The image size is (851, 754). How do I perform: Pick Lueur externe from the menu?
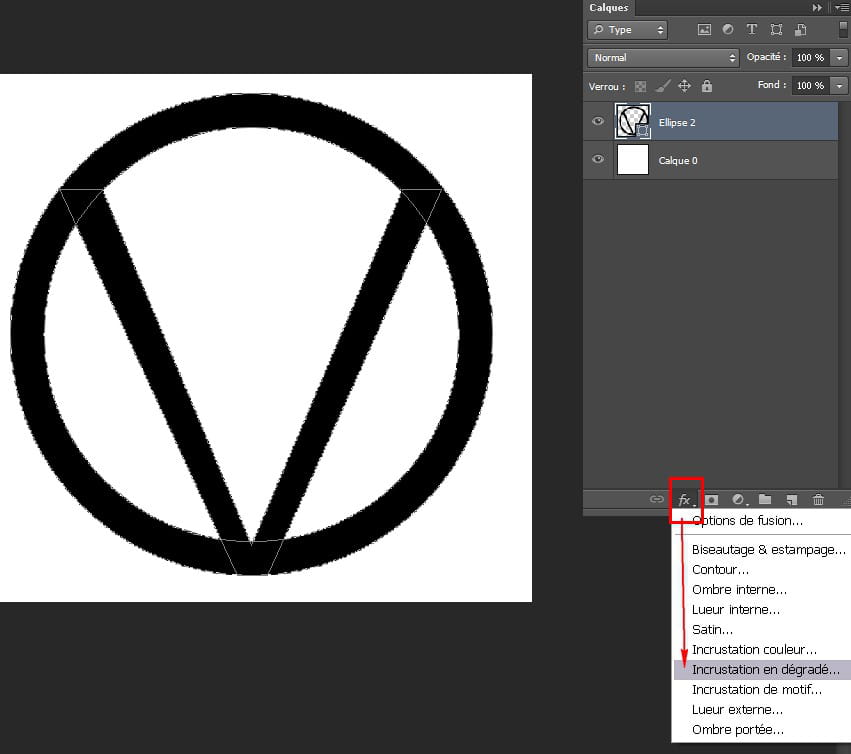pyautogui.click(x=763, y=710)
